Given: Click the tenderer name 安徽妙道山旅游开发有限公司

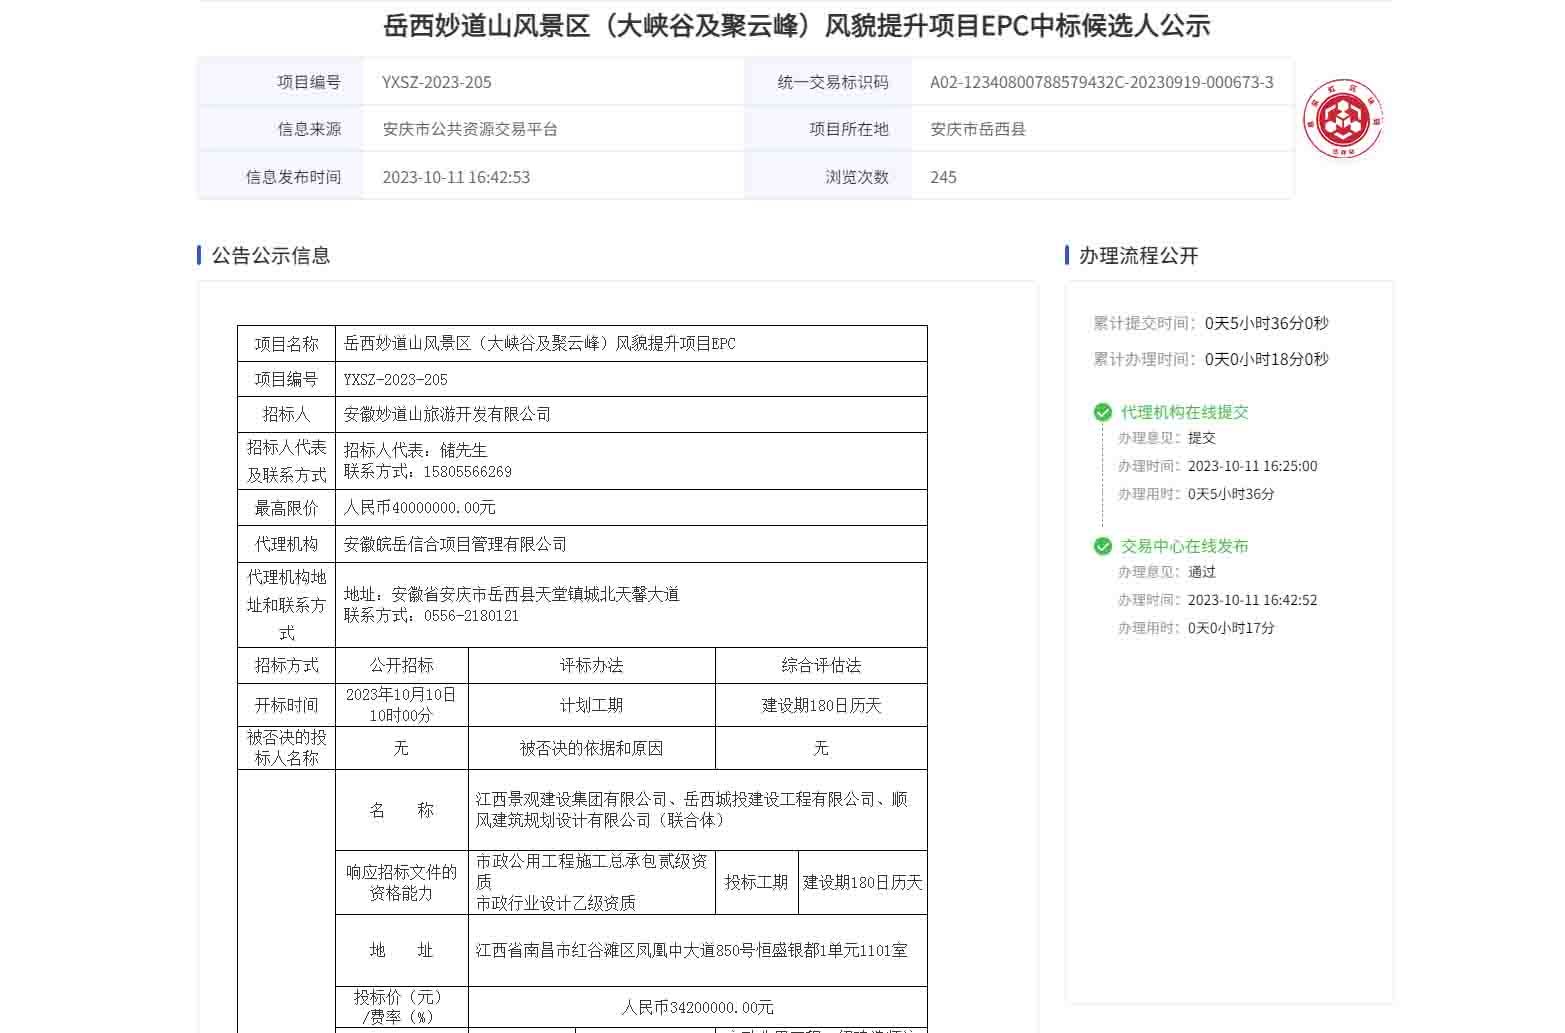Looking at the screenshot, I should (447, 414).
